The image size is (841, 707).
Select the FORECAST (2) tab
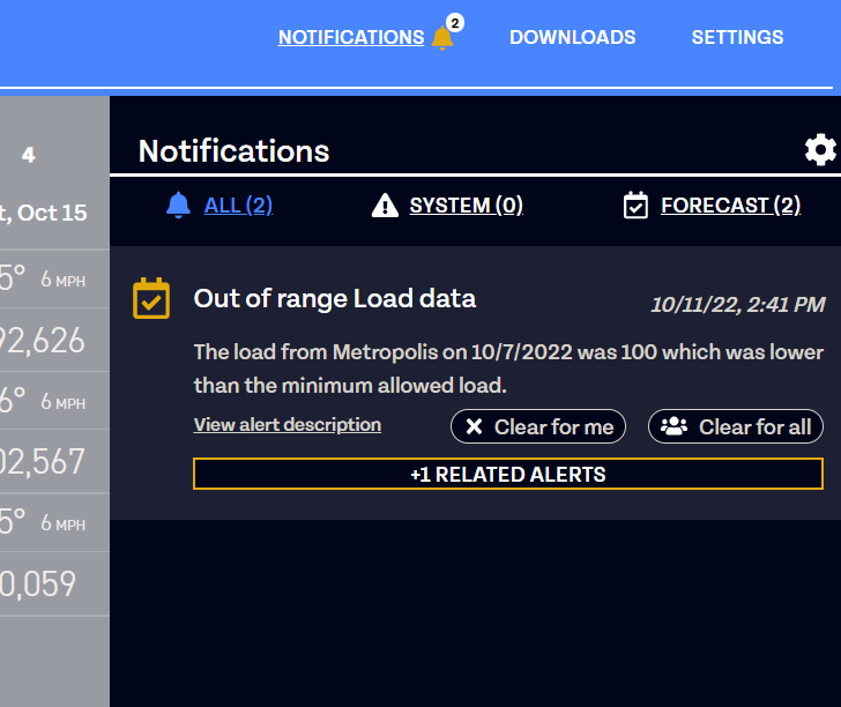coord(731,205)
